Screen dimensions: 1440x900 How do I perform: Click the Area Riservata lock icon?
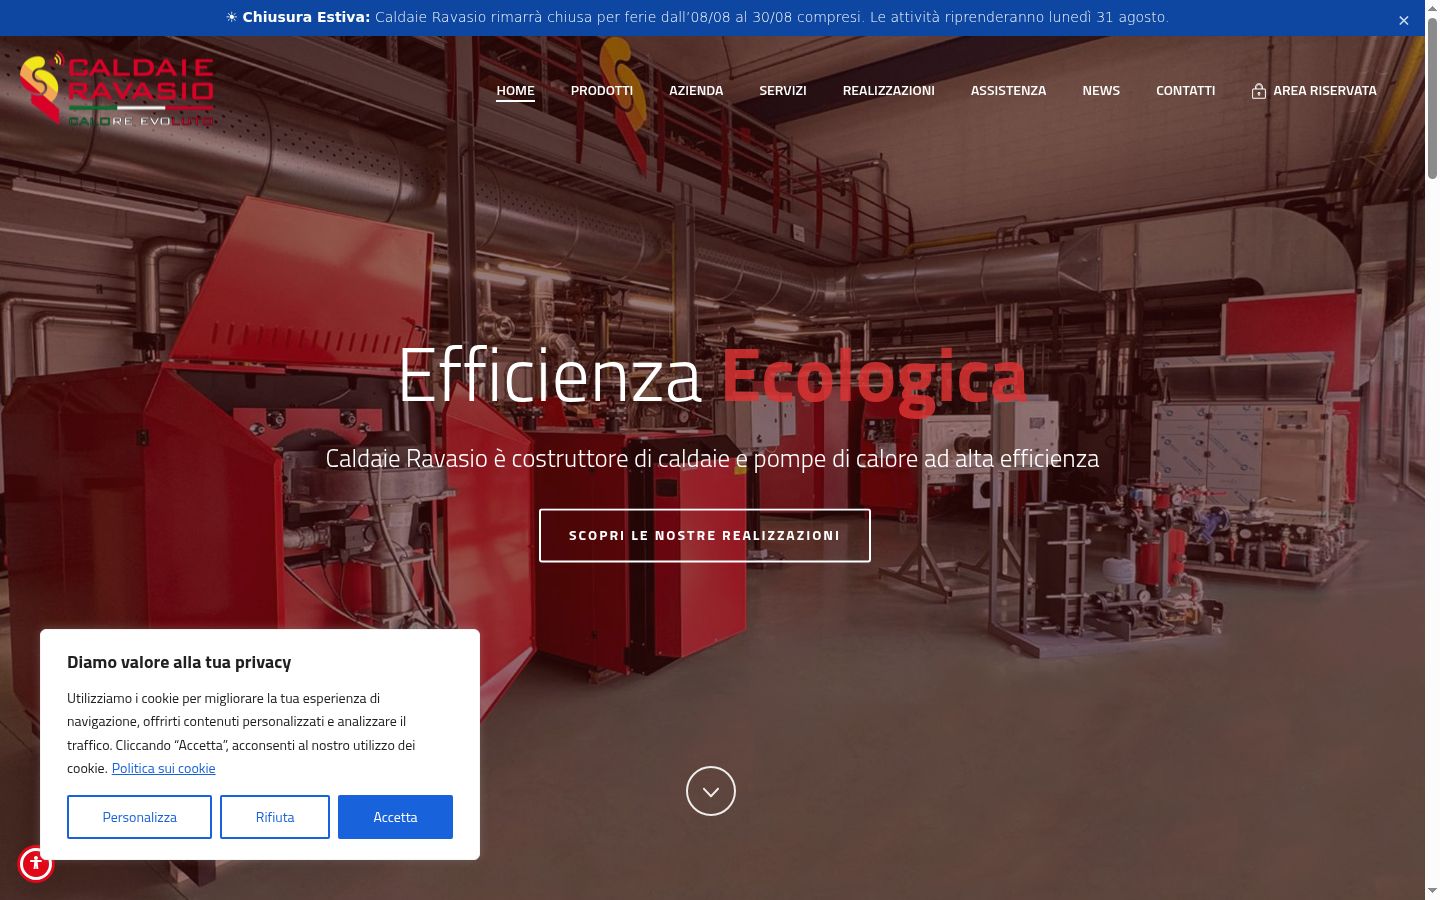pos(1259,91)
